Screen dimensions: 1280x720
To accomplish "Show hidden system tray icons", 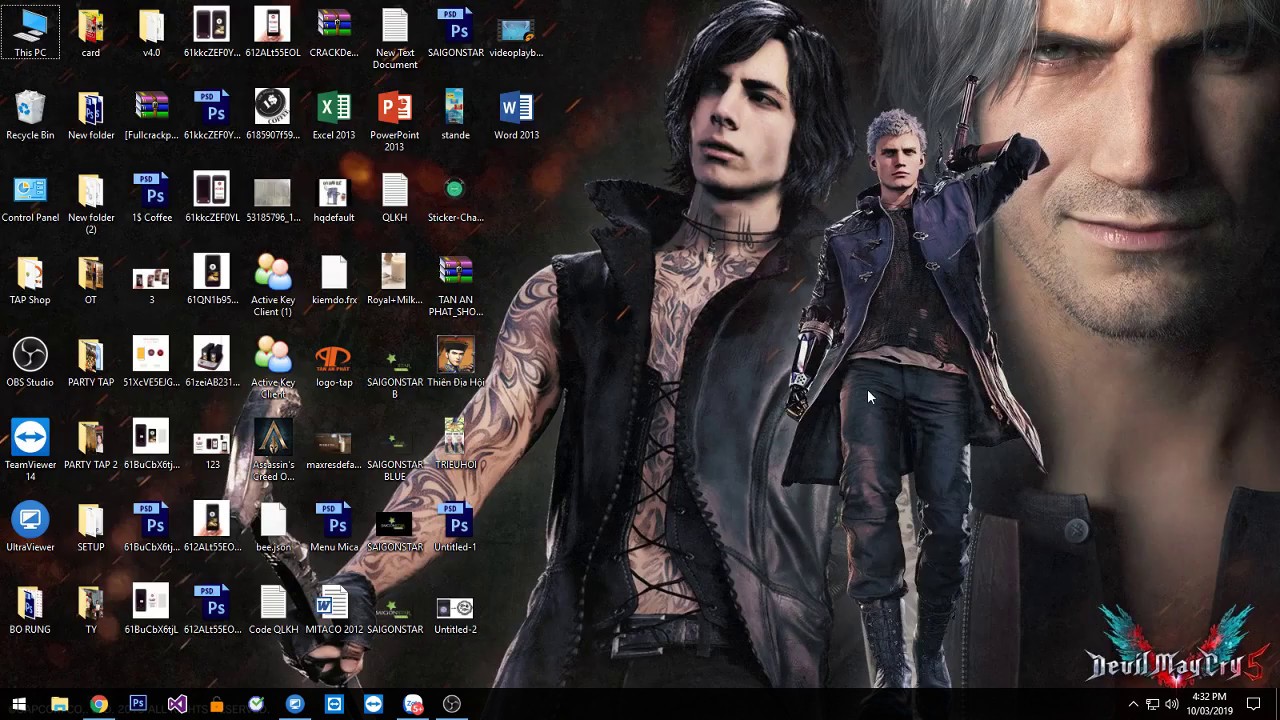I will 1133,704.
